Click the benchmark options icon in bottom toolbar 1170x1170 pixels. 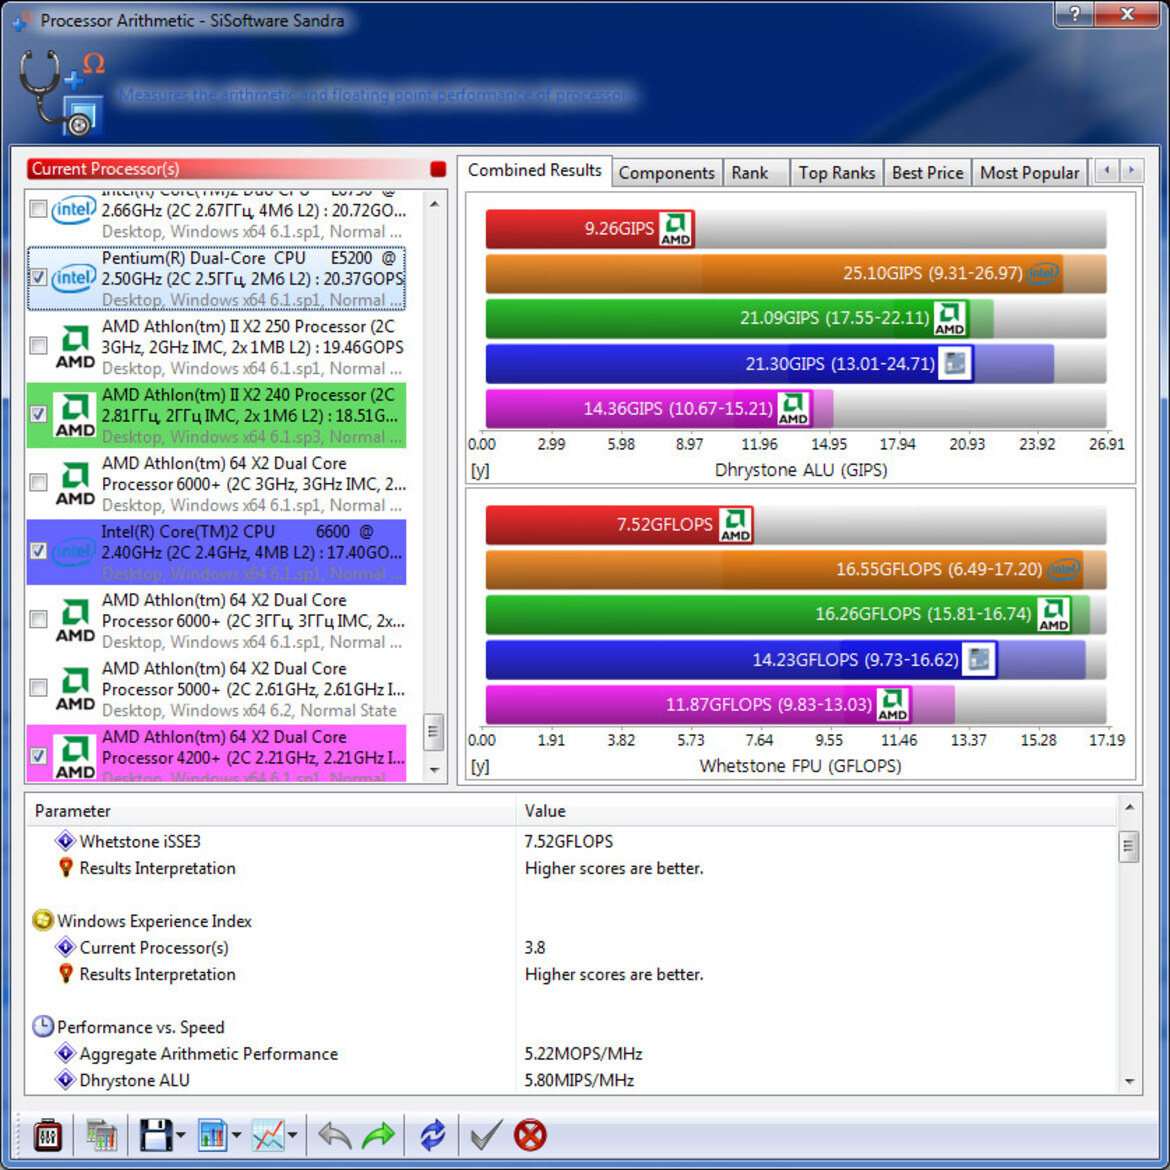[48, 1136]
